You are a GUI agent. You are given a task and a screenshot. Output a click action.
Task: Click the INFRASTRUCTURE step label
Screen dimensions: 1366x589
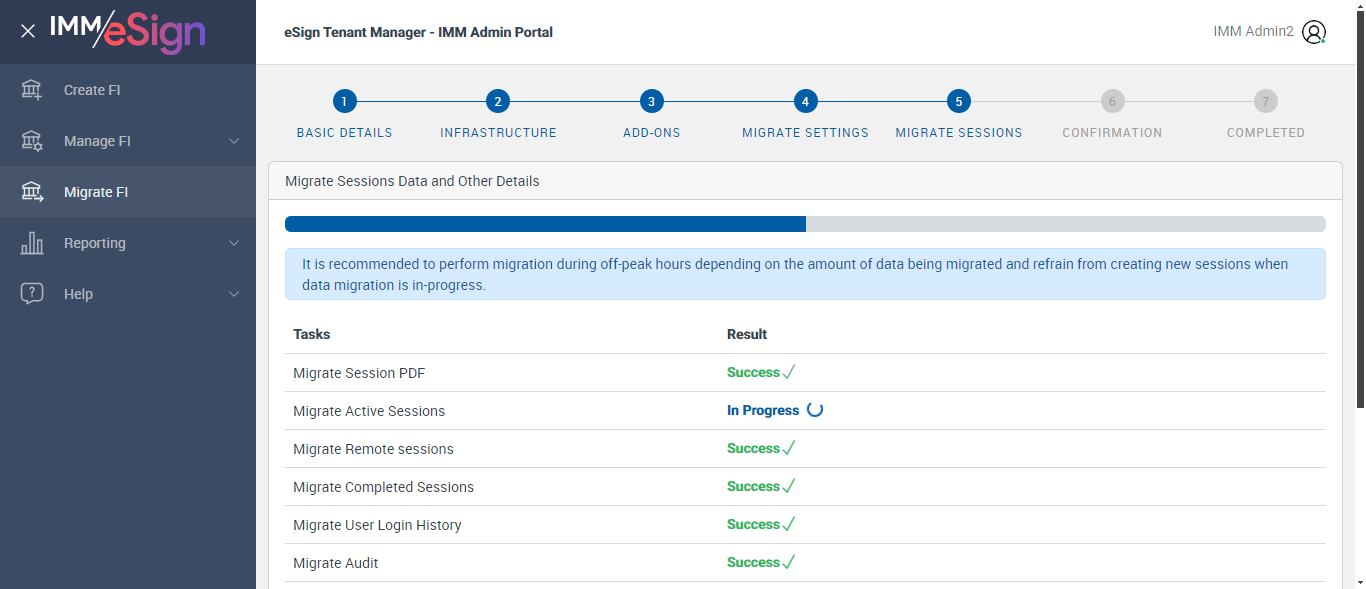[x=498, y=132]
